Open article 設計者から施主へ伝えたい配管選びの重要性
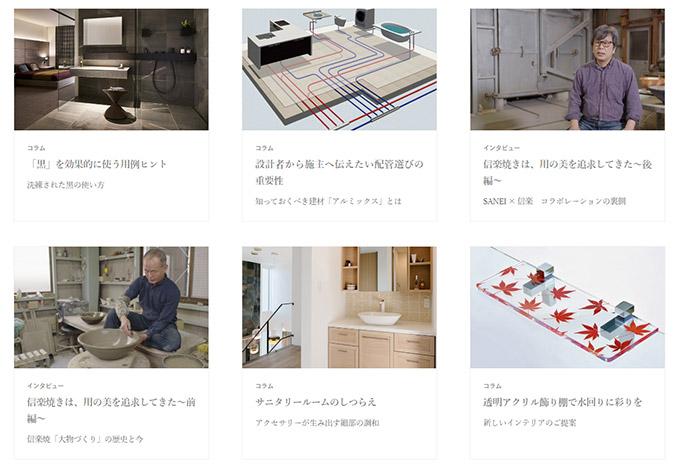Image resolution: width=680 pixels, height=471 pixels. tap(339, 172)
